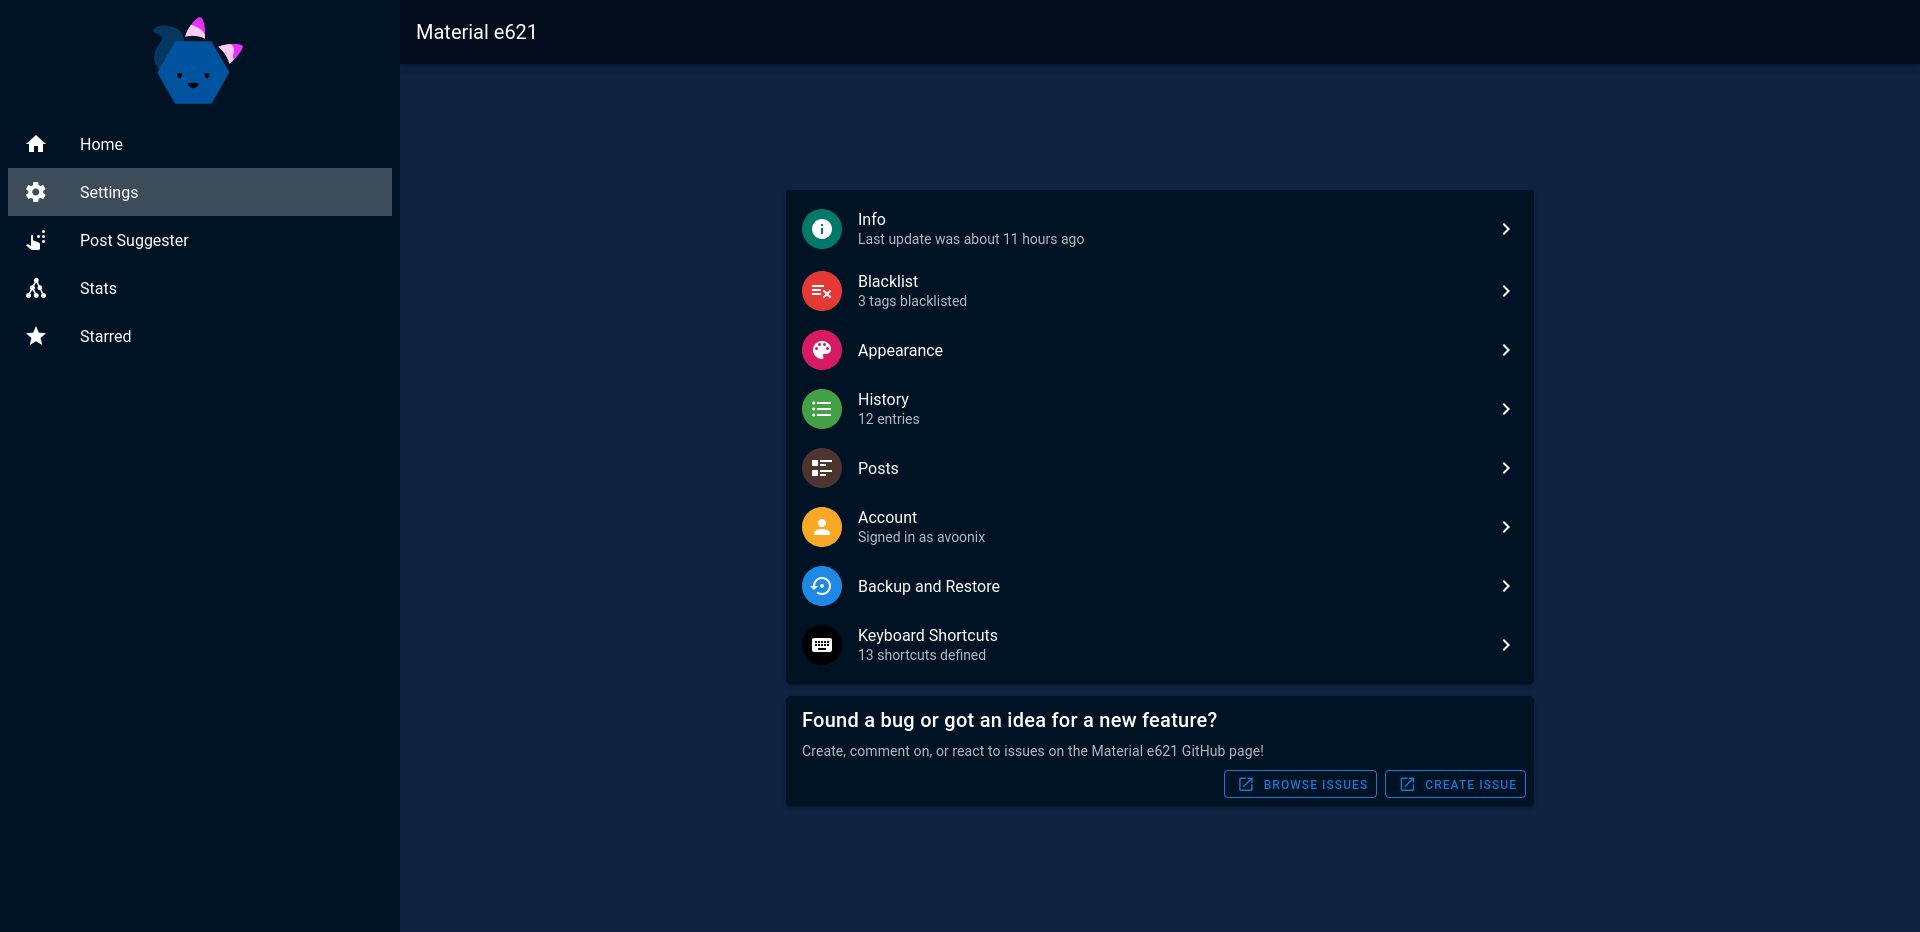Image resolution: width=1920 pixels, height=932 pixels.
Task: Click the 'Material e621' header title
Action: tap(476, 32)
